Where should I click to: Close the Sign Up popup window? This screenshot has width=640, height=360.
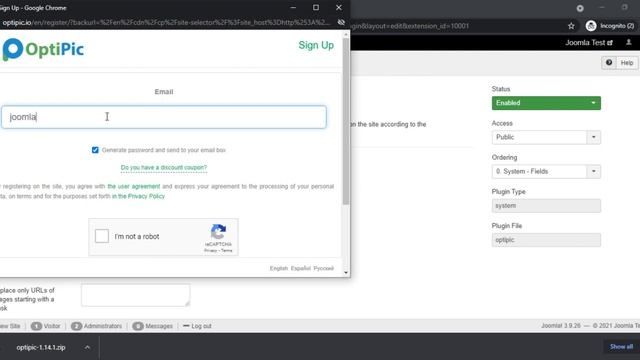[339, 7]
